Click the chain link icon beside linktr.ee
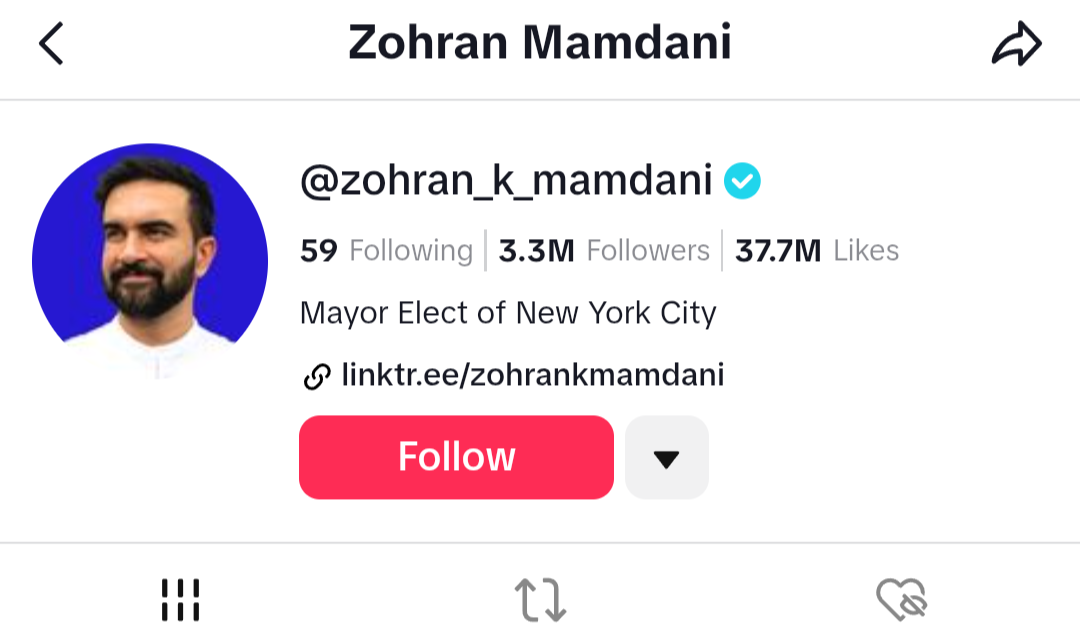The height and width of the screenshot is (644, 1080). point(316,376)
